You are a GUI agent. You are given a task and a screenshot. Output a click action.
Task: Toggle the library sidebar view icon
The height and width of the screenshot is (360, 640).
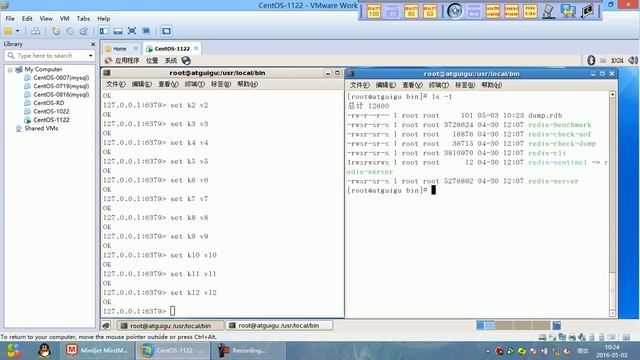(x=104, y=31)
